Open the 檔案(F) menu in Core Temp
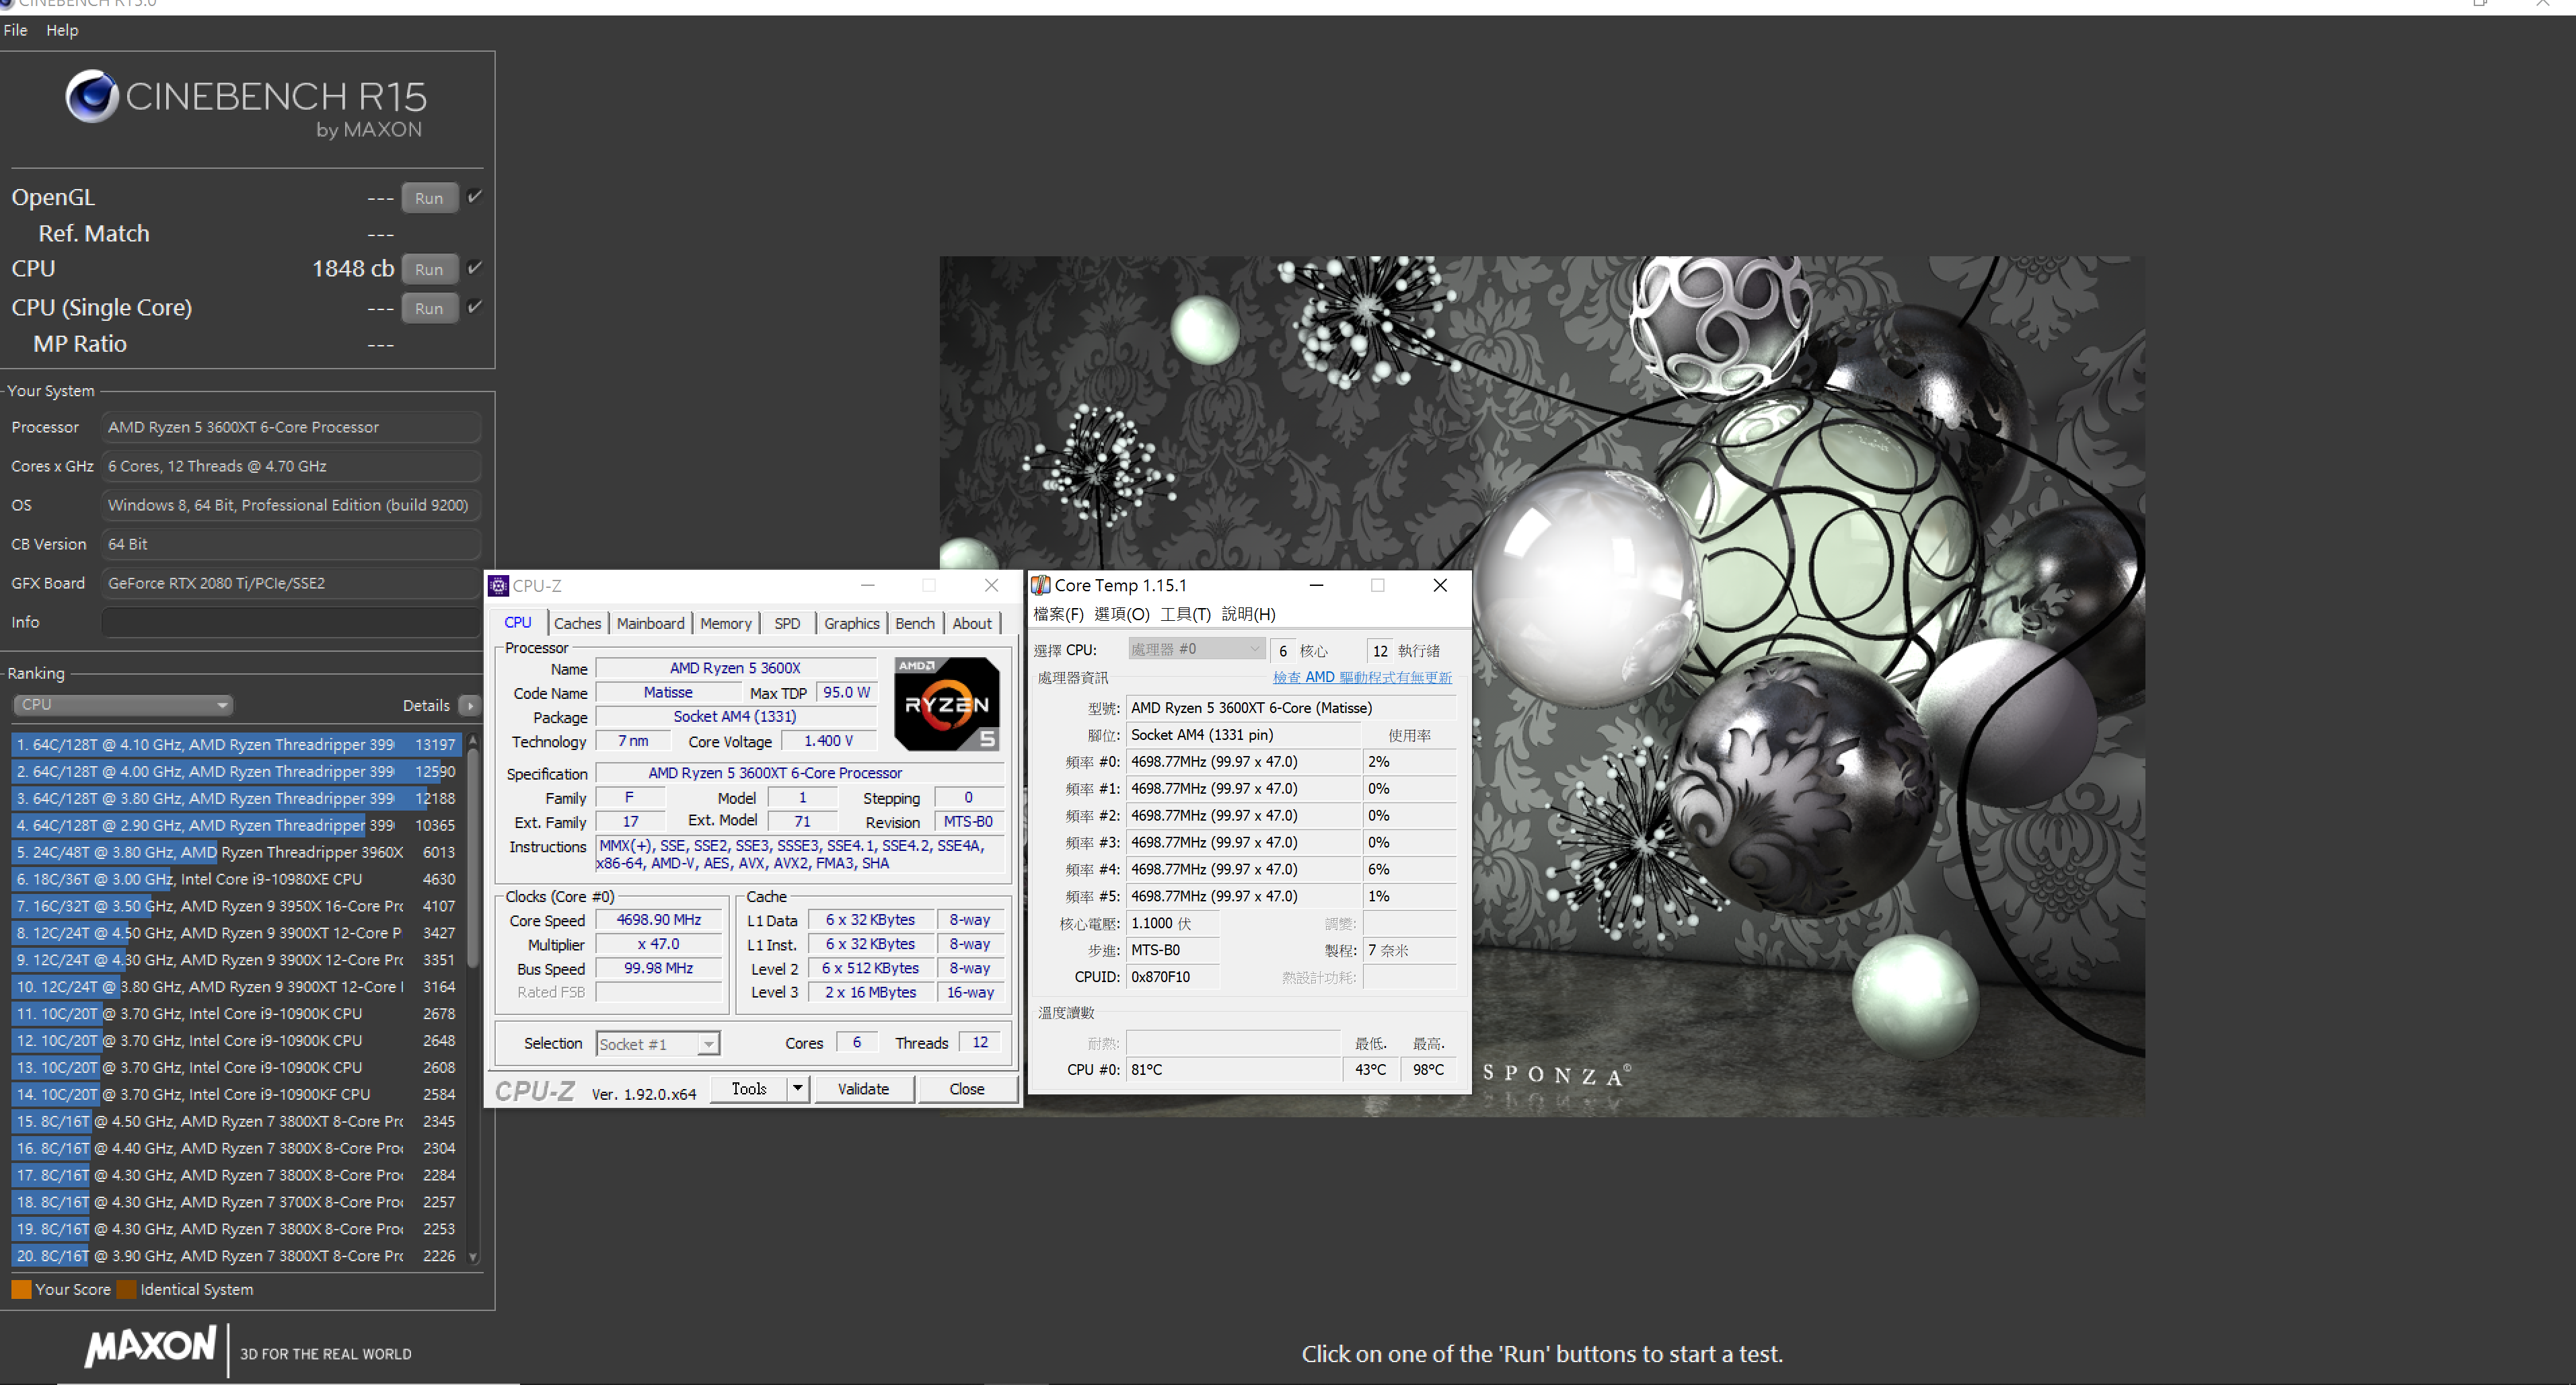Viewport: 2576px width, 1385px height. tap(1058, 614)
